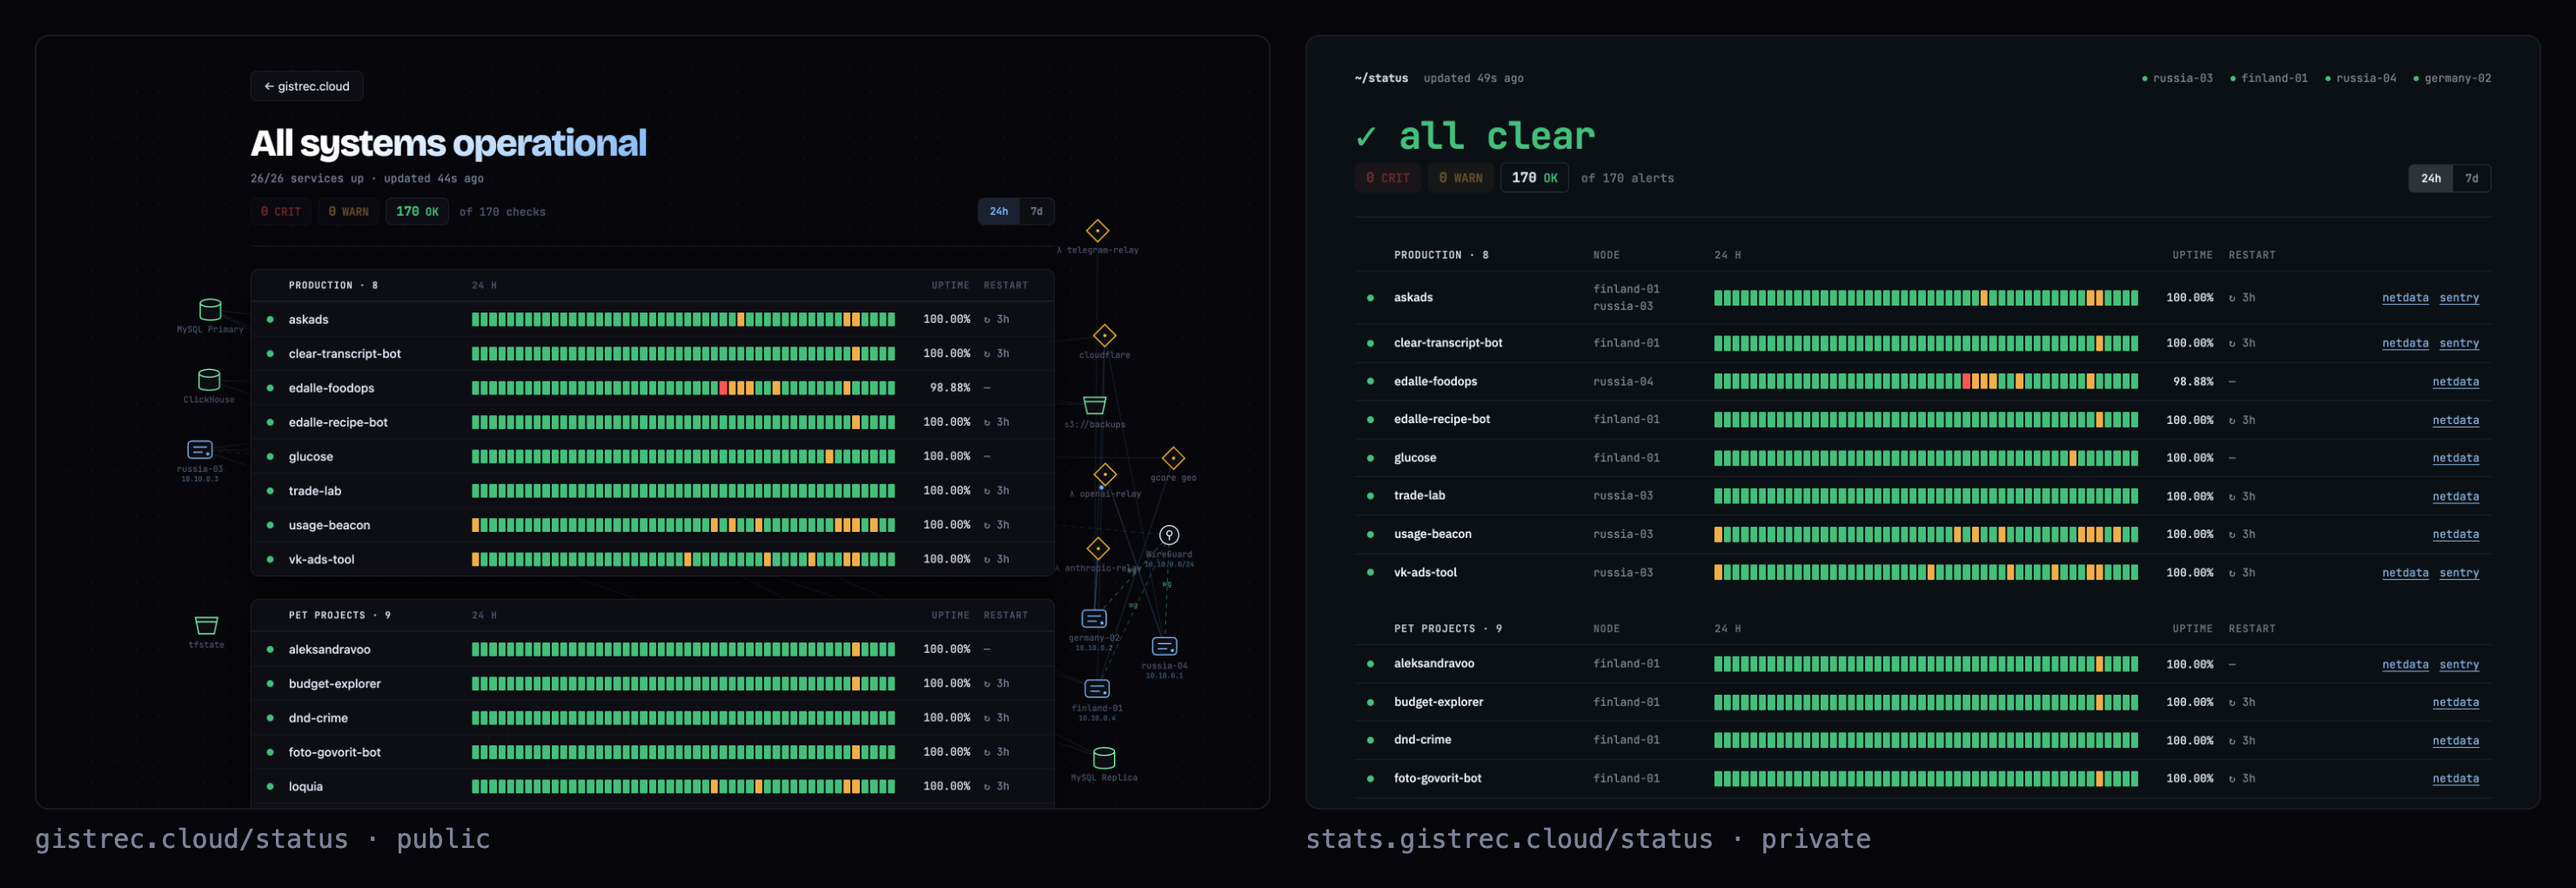Select the germany-02 server icon in graph
This screenshot has width=2576, height=888.
1094,619
